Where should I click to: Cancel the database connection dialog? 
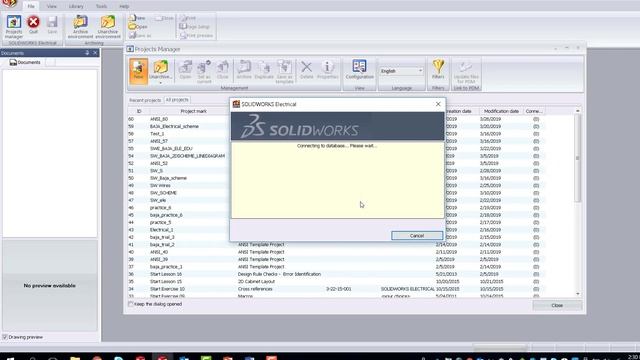(417, 236)
